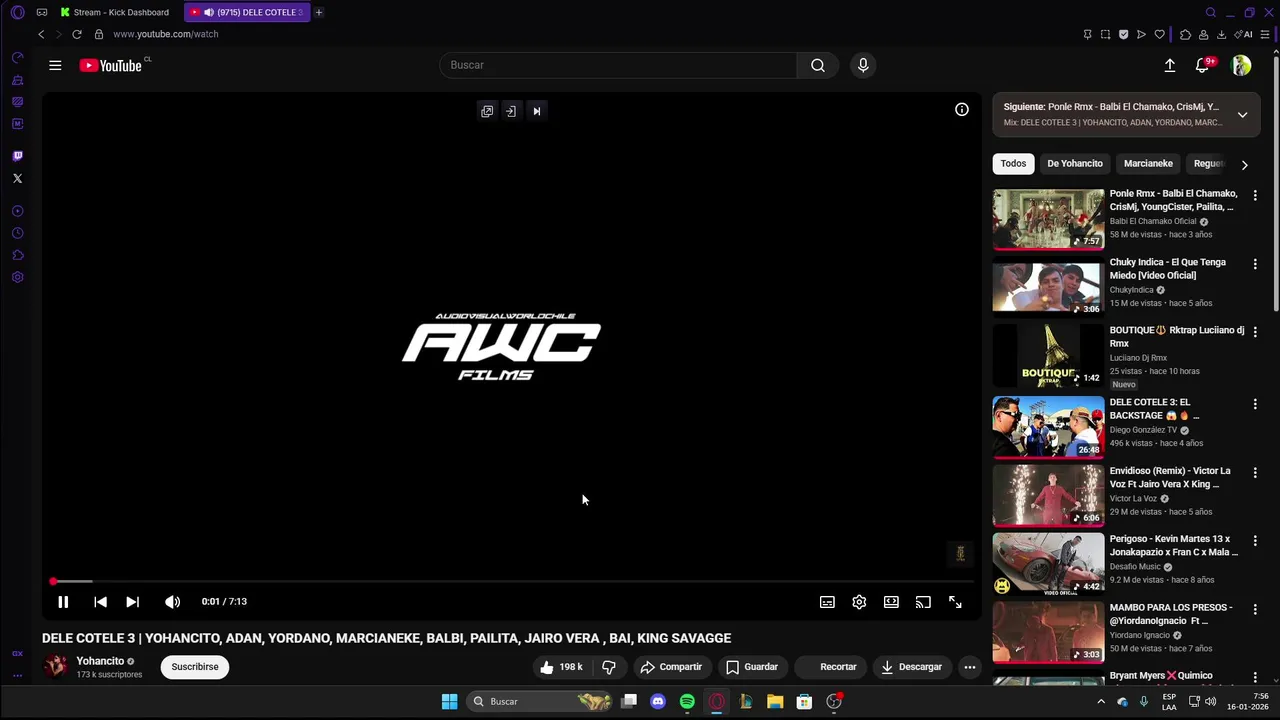This screenshot has height=720, width=1280.
Task: Open sidebar extensions cube icon
Action: pos(17,255)
